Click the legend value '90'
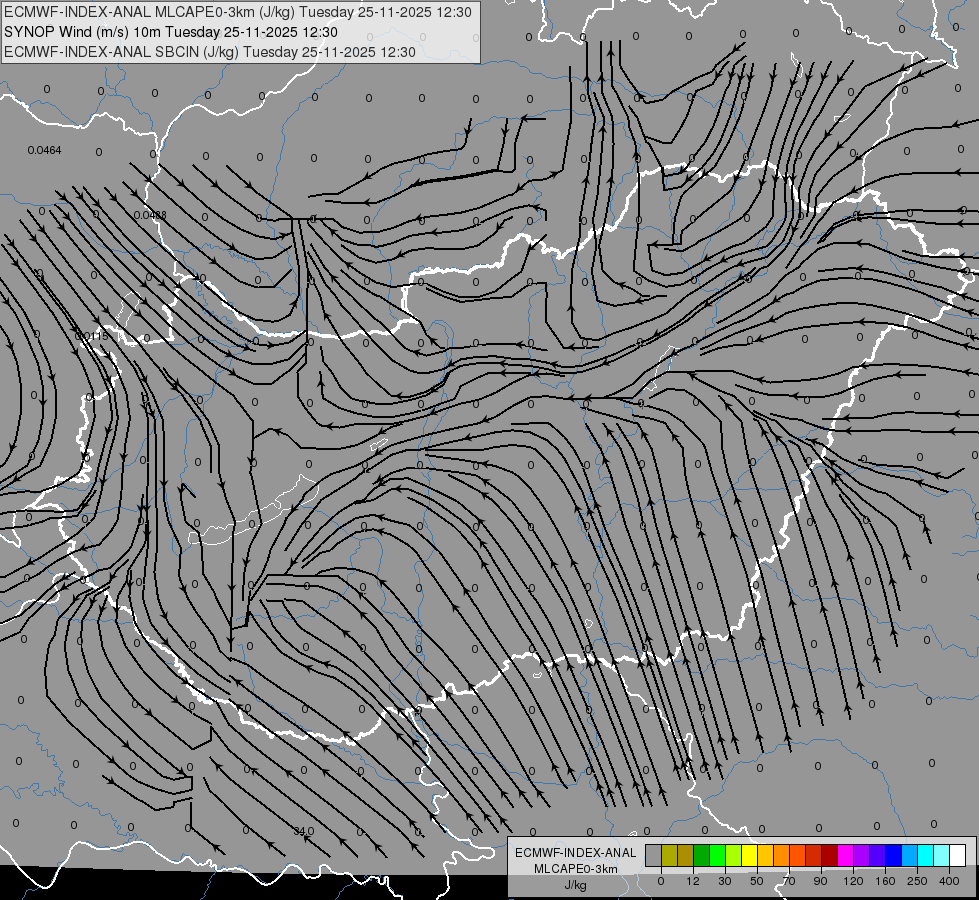Screen dimensions: 979x900 tap(820, 881)
